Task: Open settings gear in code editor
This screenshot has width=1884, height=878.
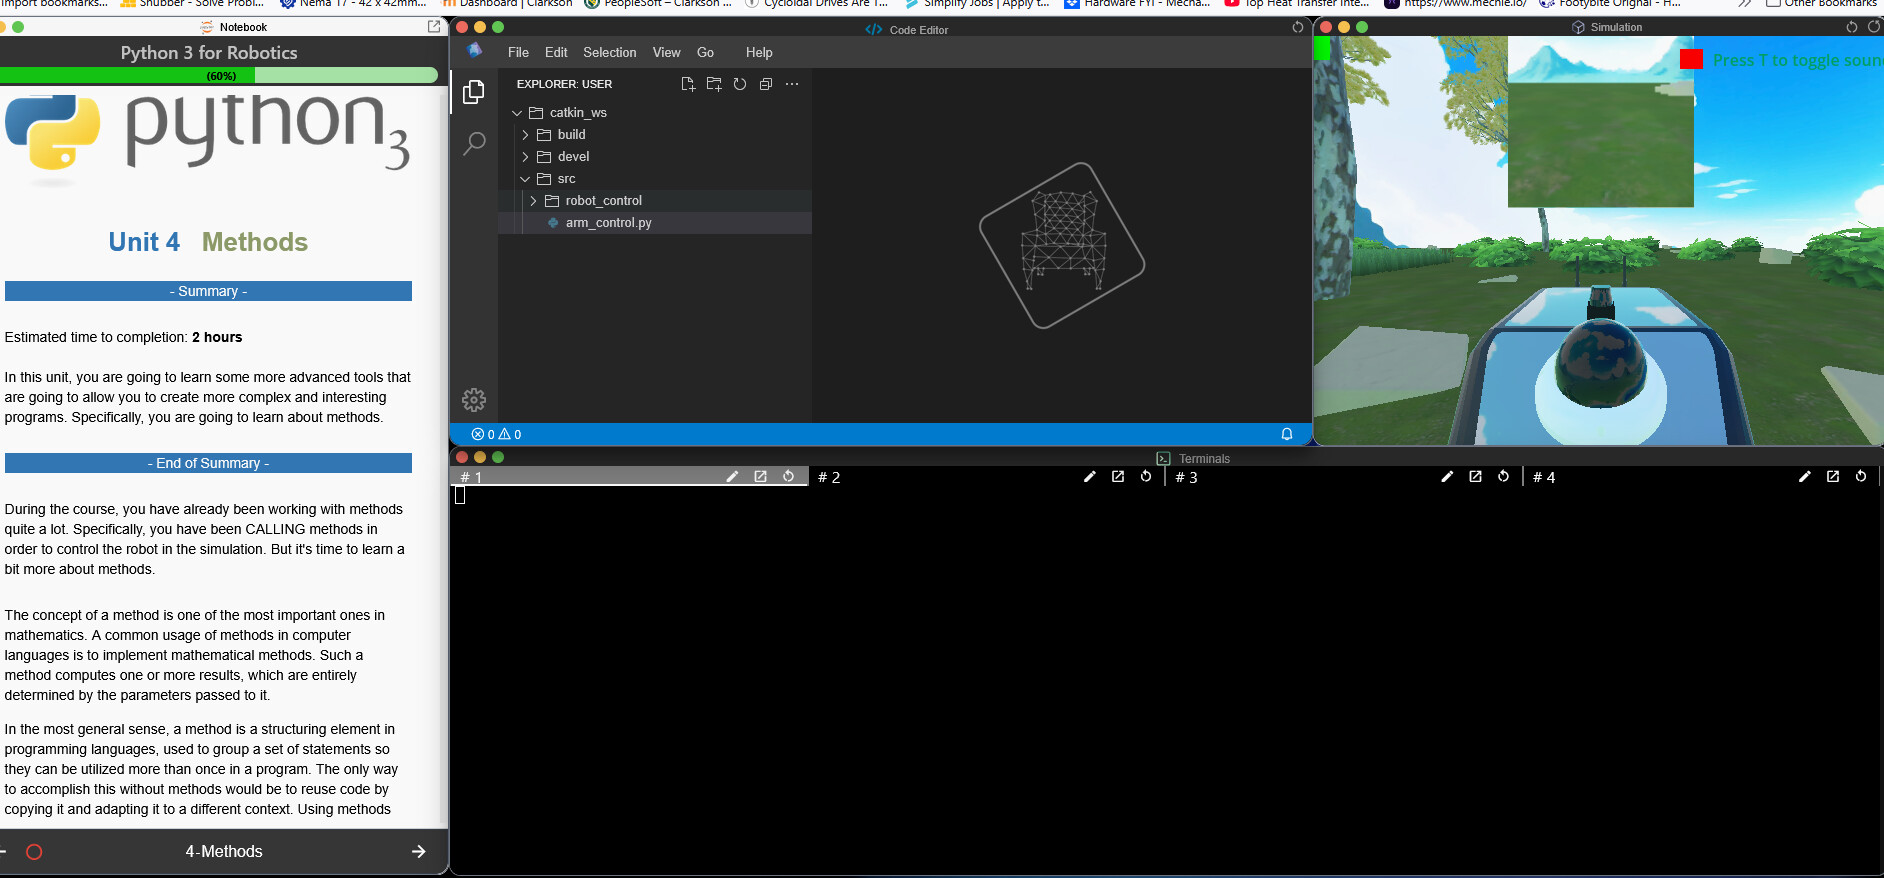Action: coord(474,400)
